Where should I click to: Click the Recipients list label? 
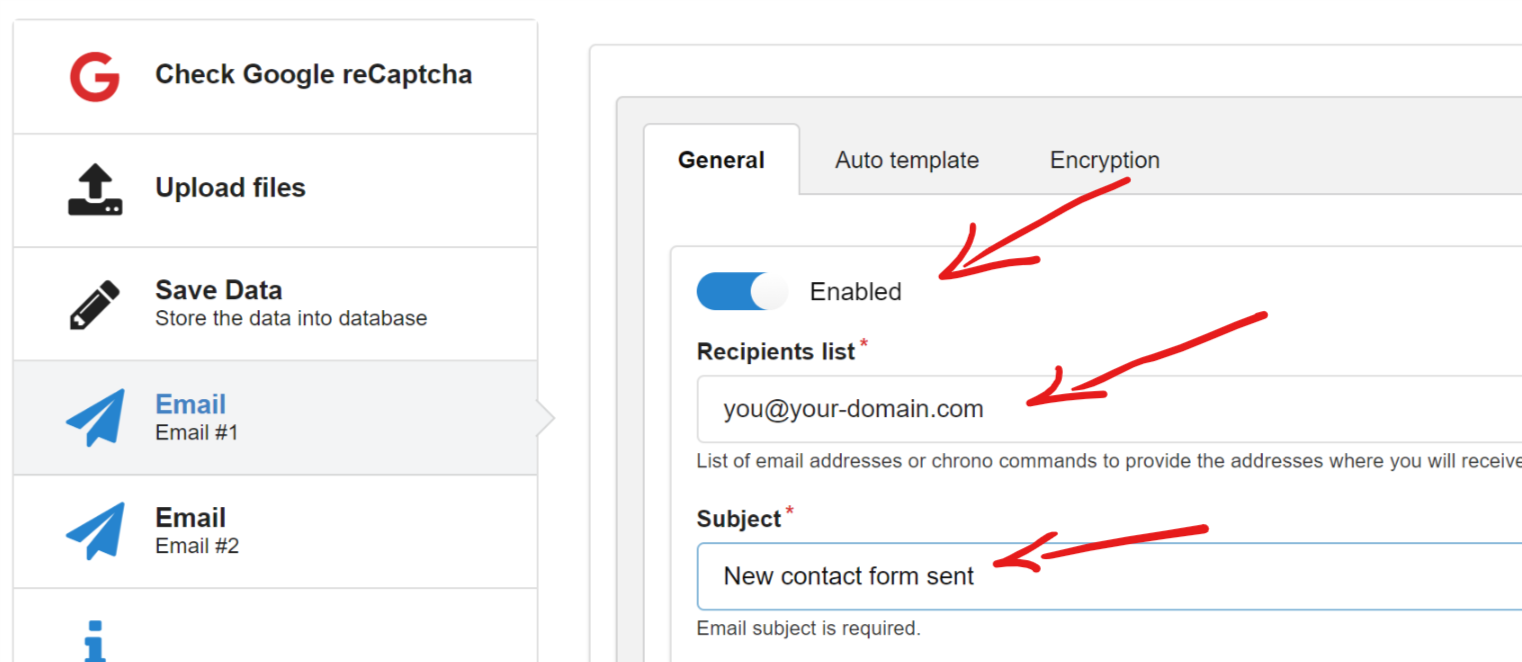[776, 352]
